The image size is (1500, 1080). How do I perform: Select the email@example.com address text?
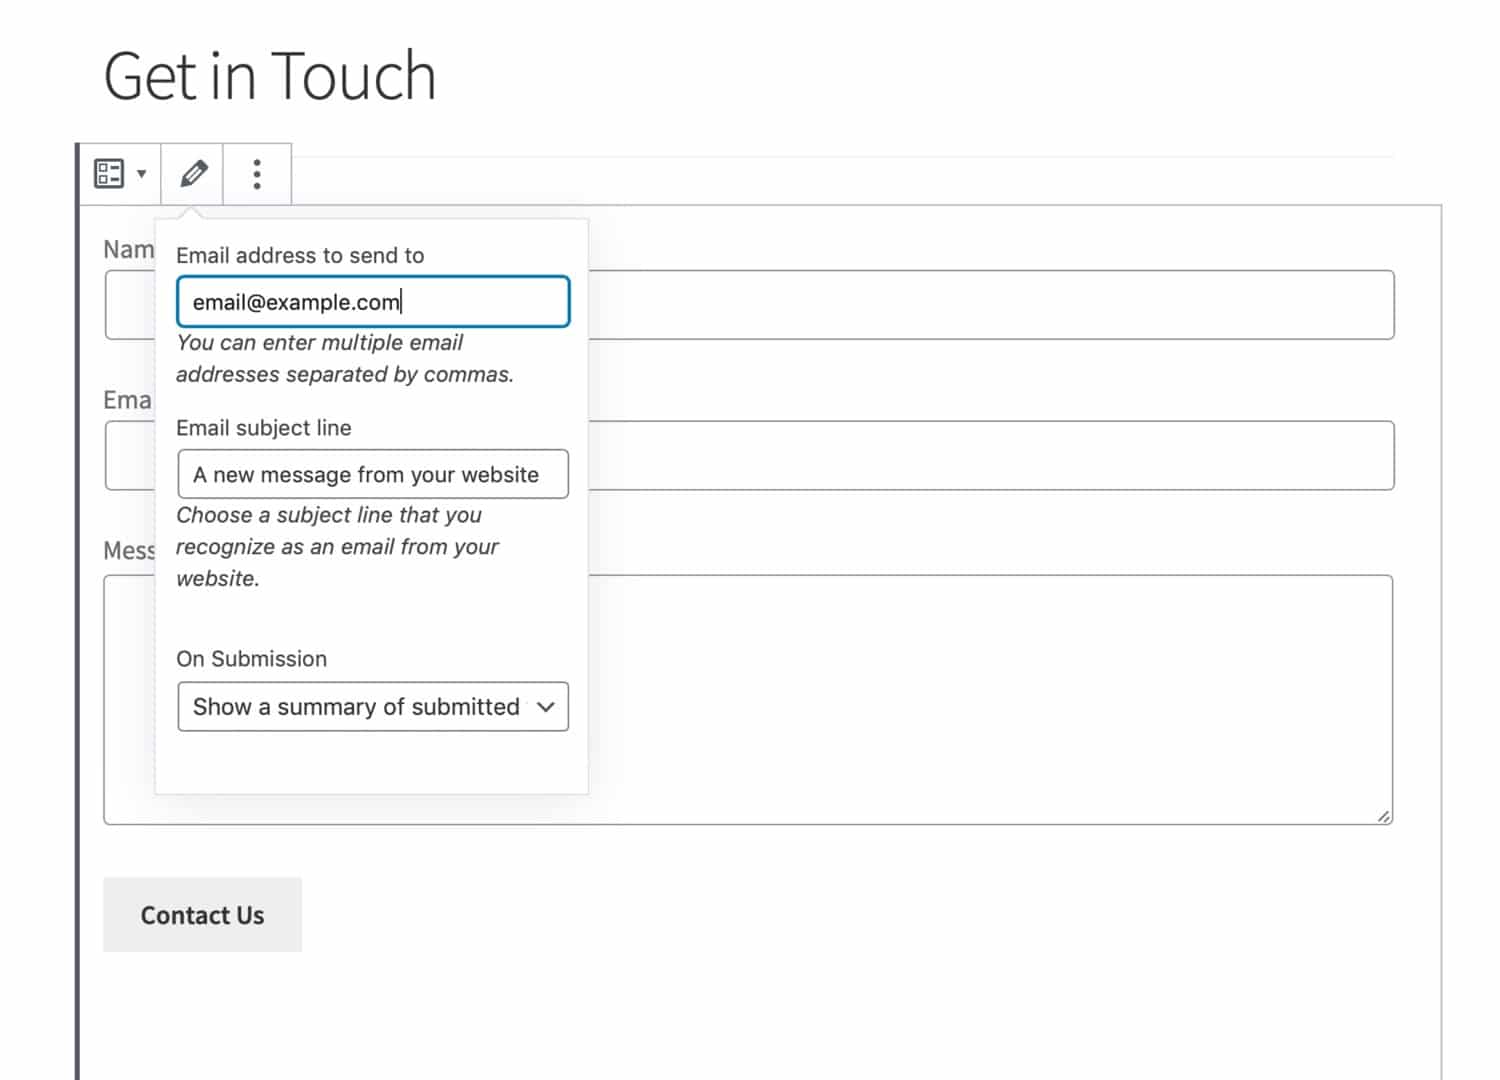click(296, 302)
